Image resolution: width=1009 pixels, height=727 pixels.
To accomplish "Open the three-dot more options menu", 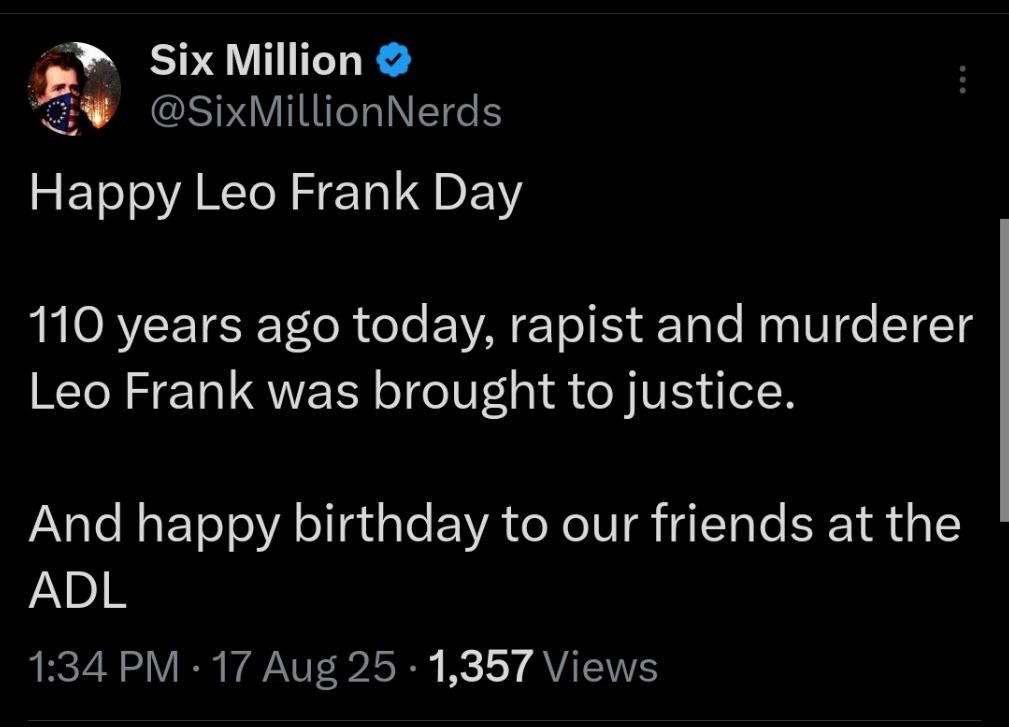I will pyautogui.click(x=963, y=80).
